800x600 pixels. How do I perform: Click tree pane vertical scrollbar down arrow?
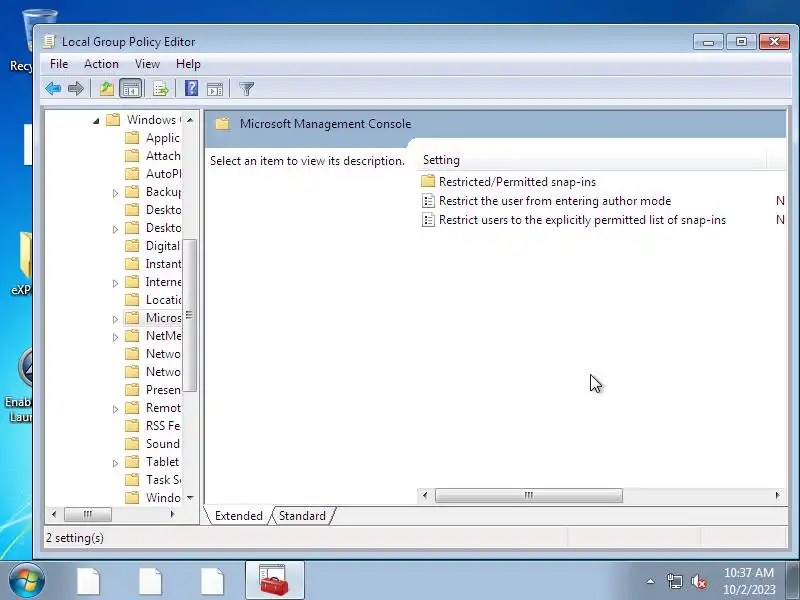(190, 497)
